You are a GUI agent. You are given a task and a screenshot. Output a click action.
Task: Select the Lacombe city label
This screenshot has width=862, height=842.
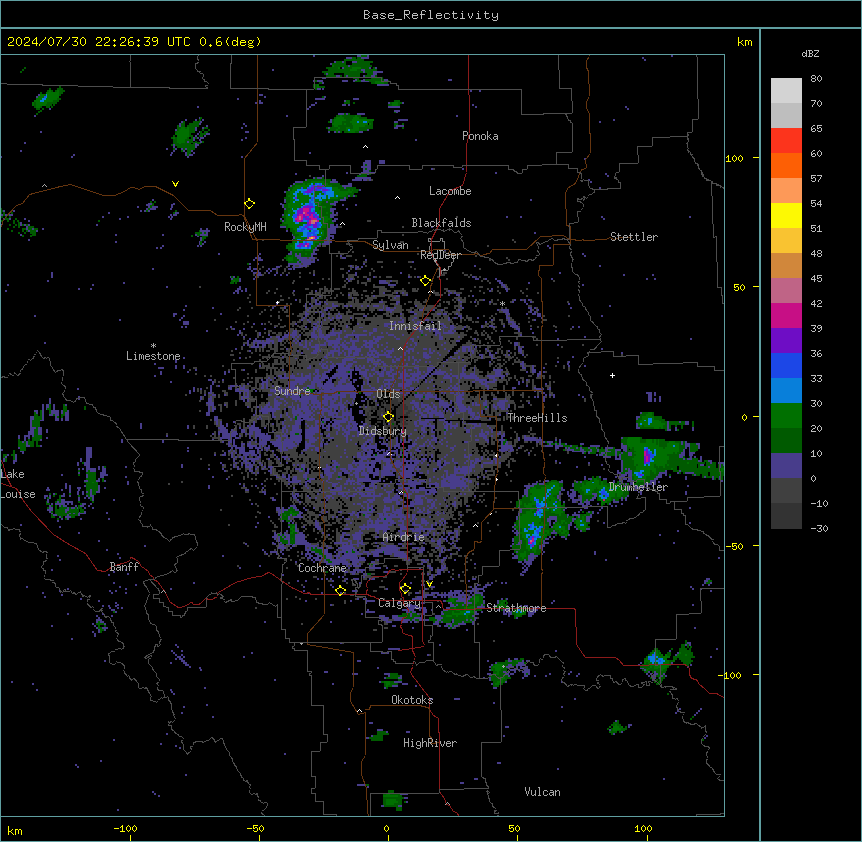[450, 191]
